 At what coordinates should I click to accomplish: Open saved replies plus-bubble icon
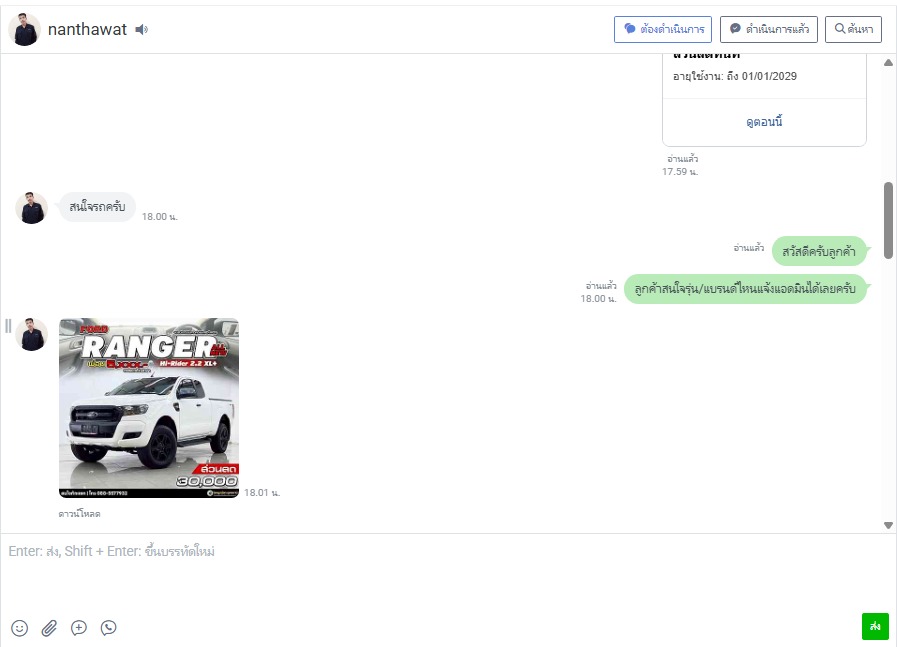pyautogui.click(x=79, y=628)
